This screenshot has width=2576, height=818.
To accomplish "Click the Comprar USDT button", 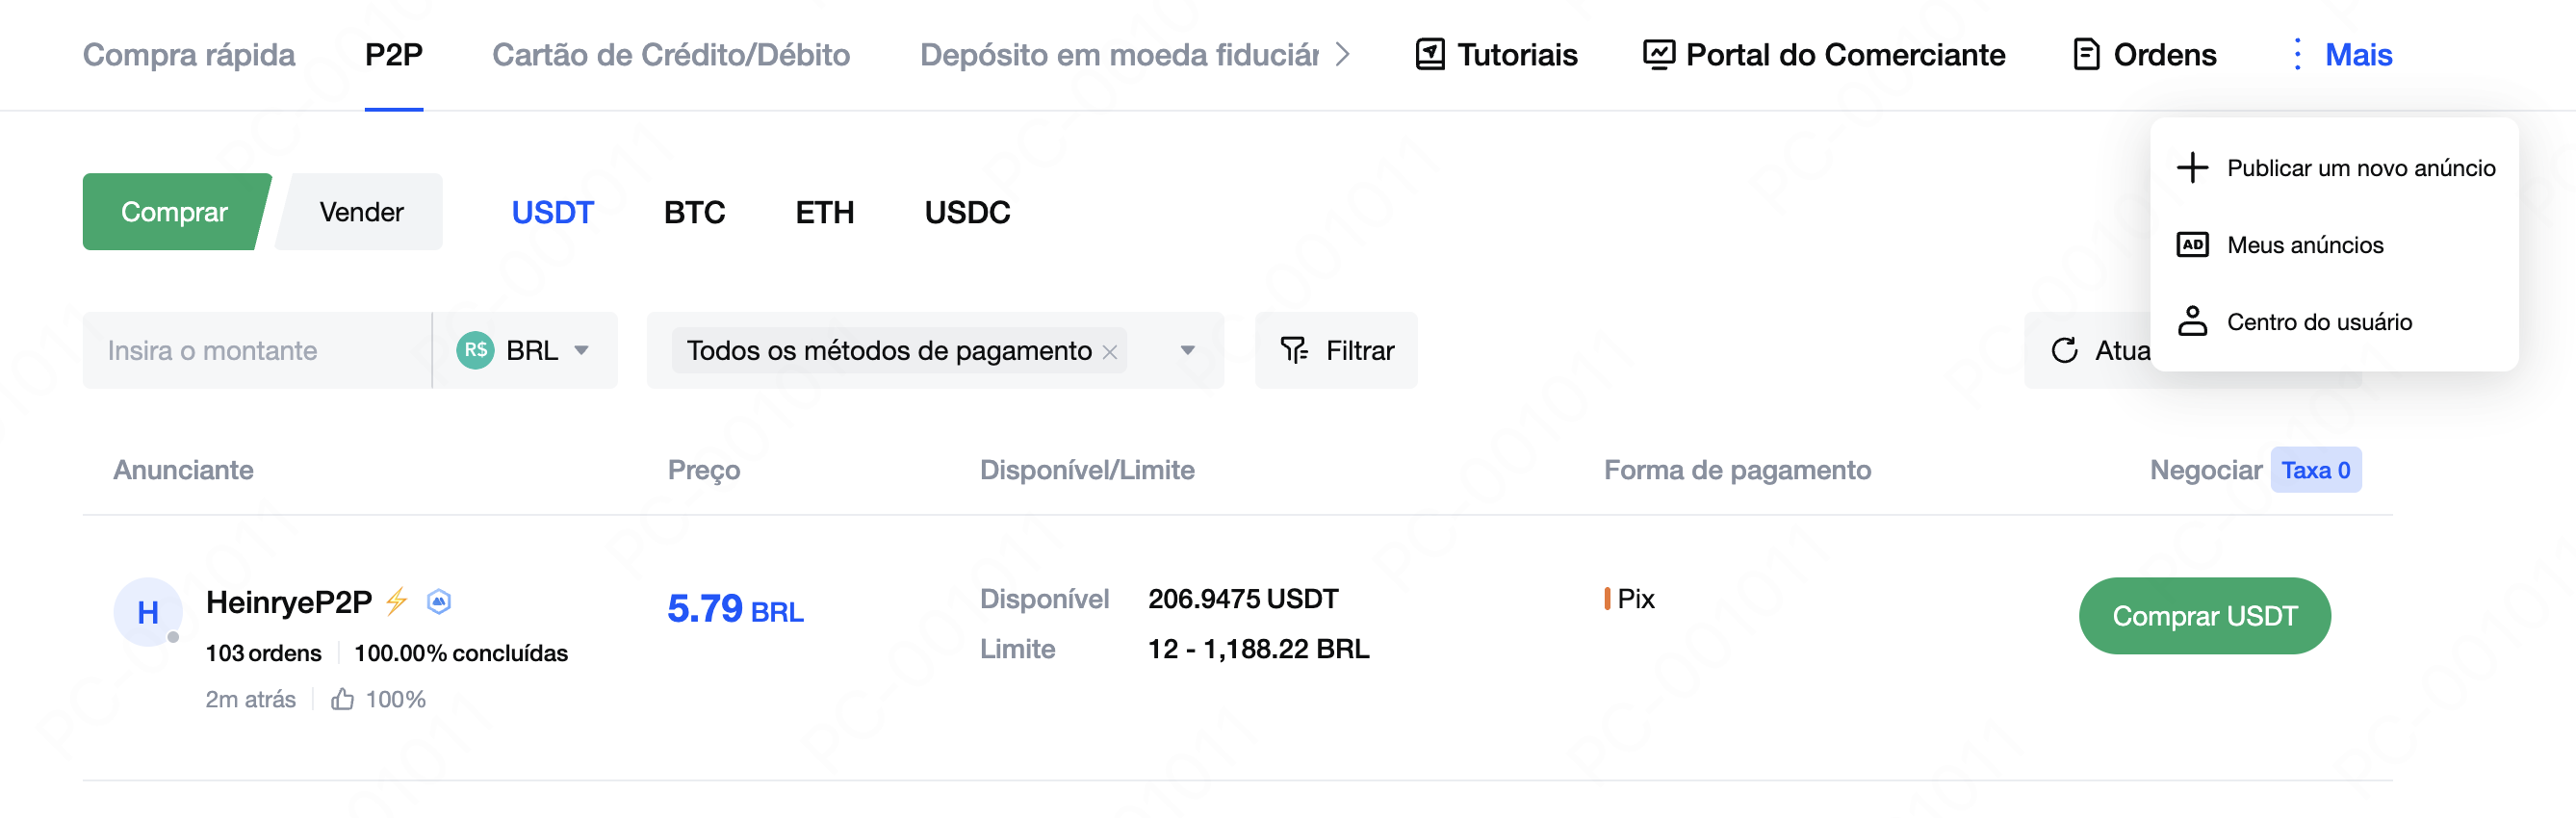I will [2204, 615].
